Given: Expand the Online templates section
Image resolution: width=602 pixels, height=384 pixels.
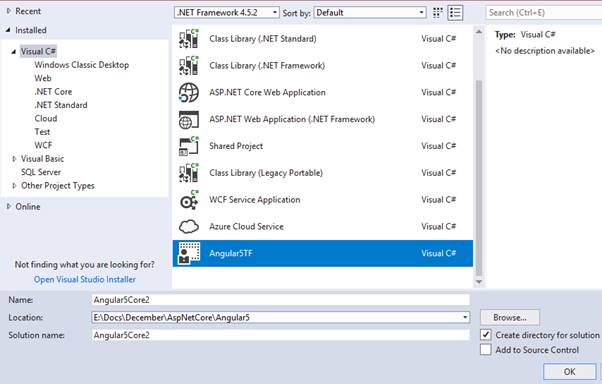Looking at the screenshot, I should pyautogui.click(x=8, y=207).
